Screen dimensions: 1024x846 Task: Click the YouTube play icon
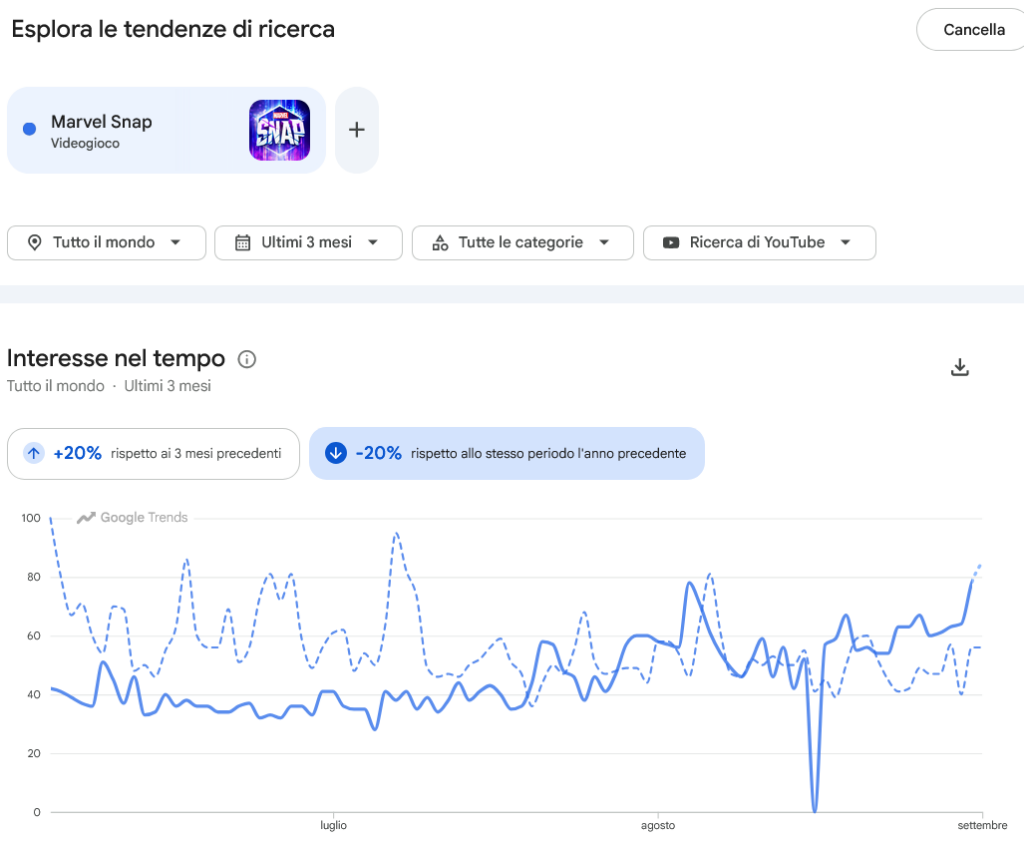[671, 242]
